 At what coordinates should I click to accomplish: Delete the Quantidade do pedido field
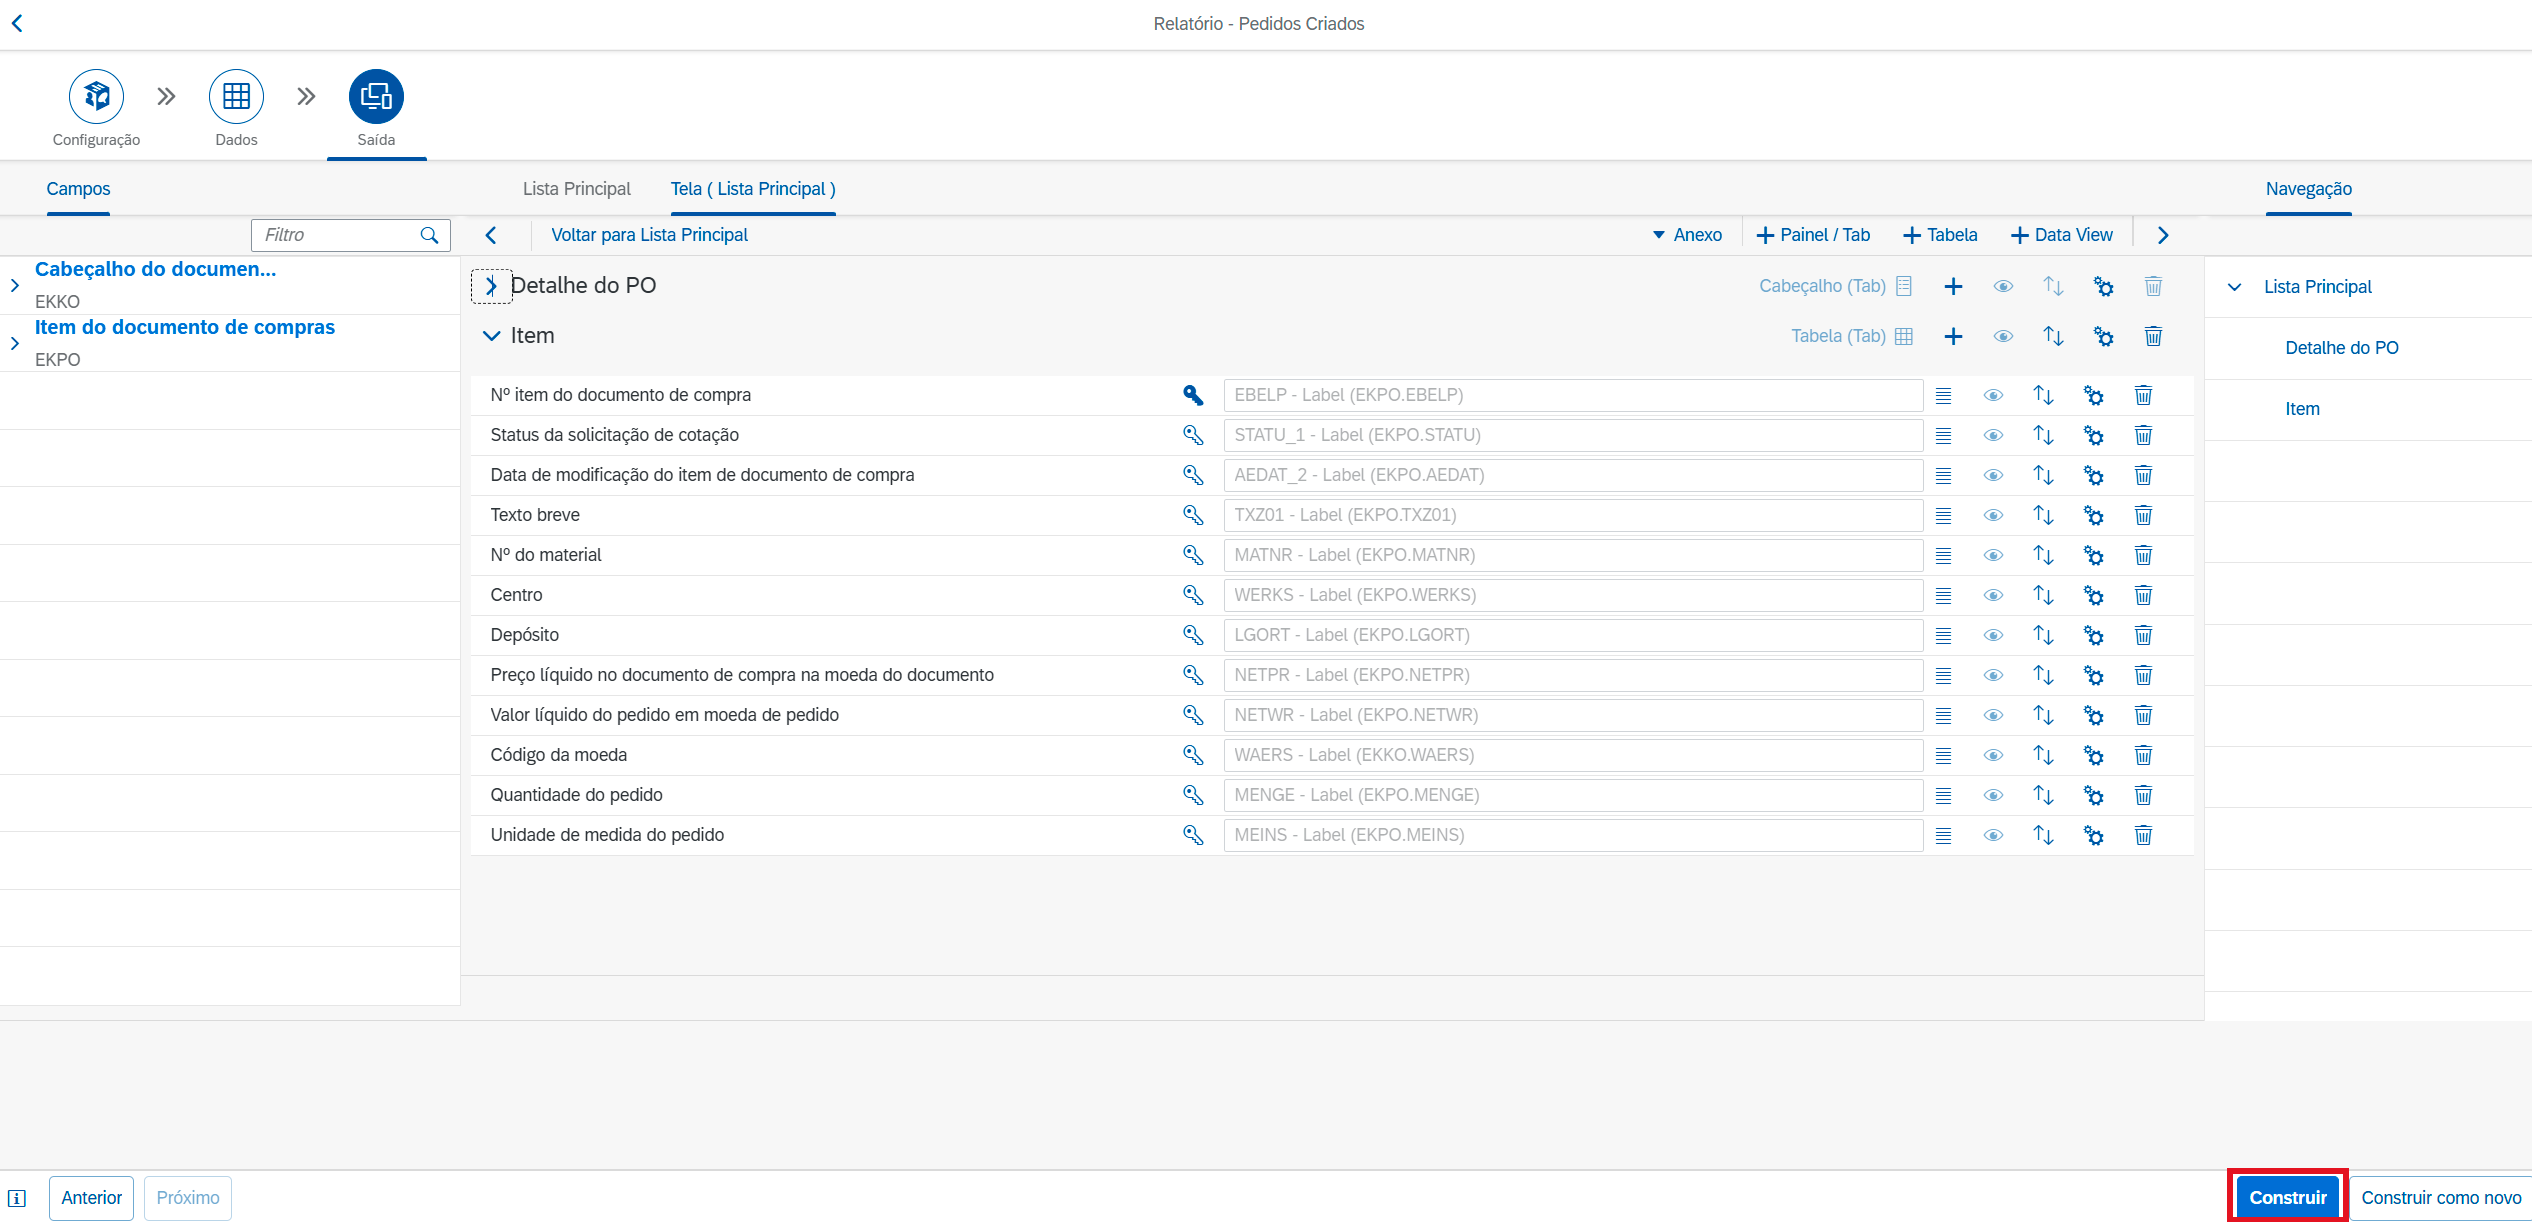[2143, 795]
